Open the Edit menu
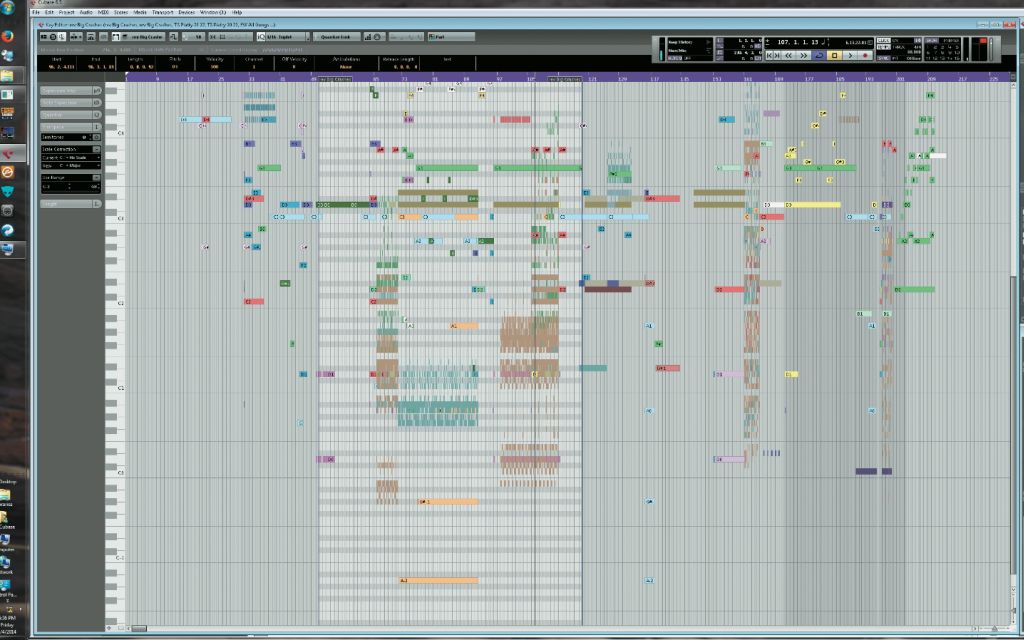 (x=49, y=12)
